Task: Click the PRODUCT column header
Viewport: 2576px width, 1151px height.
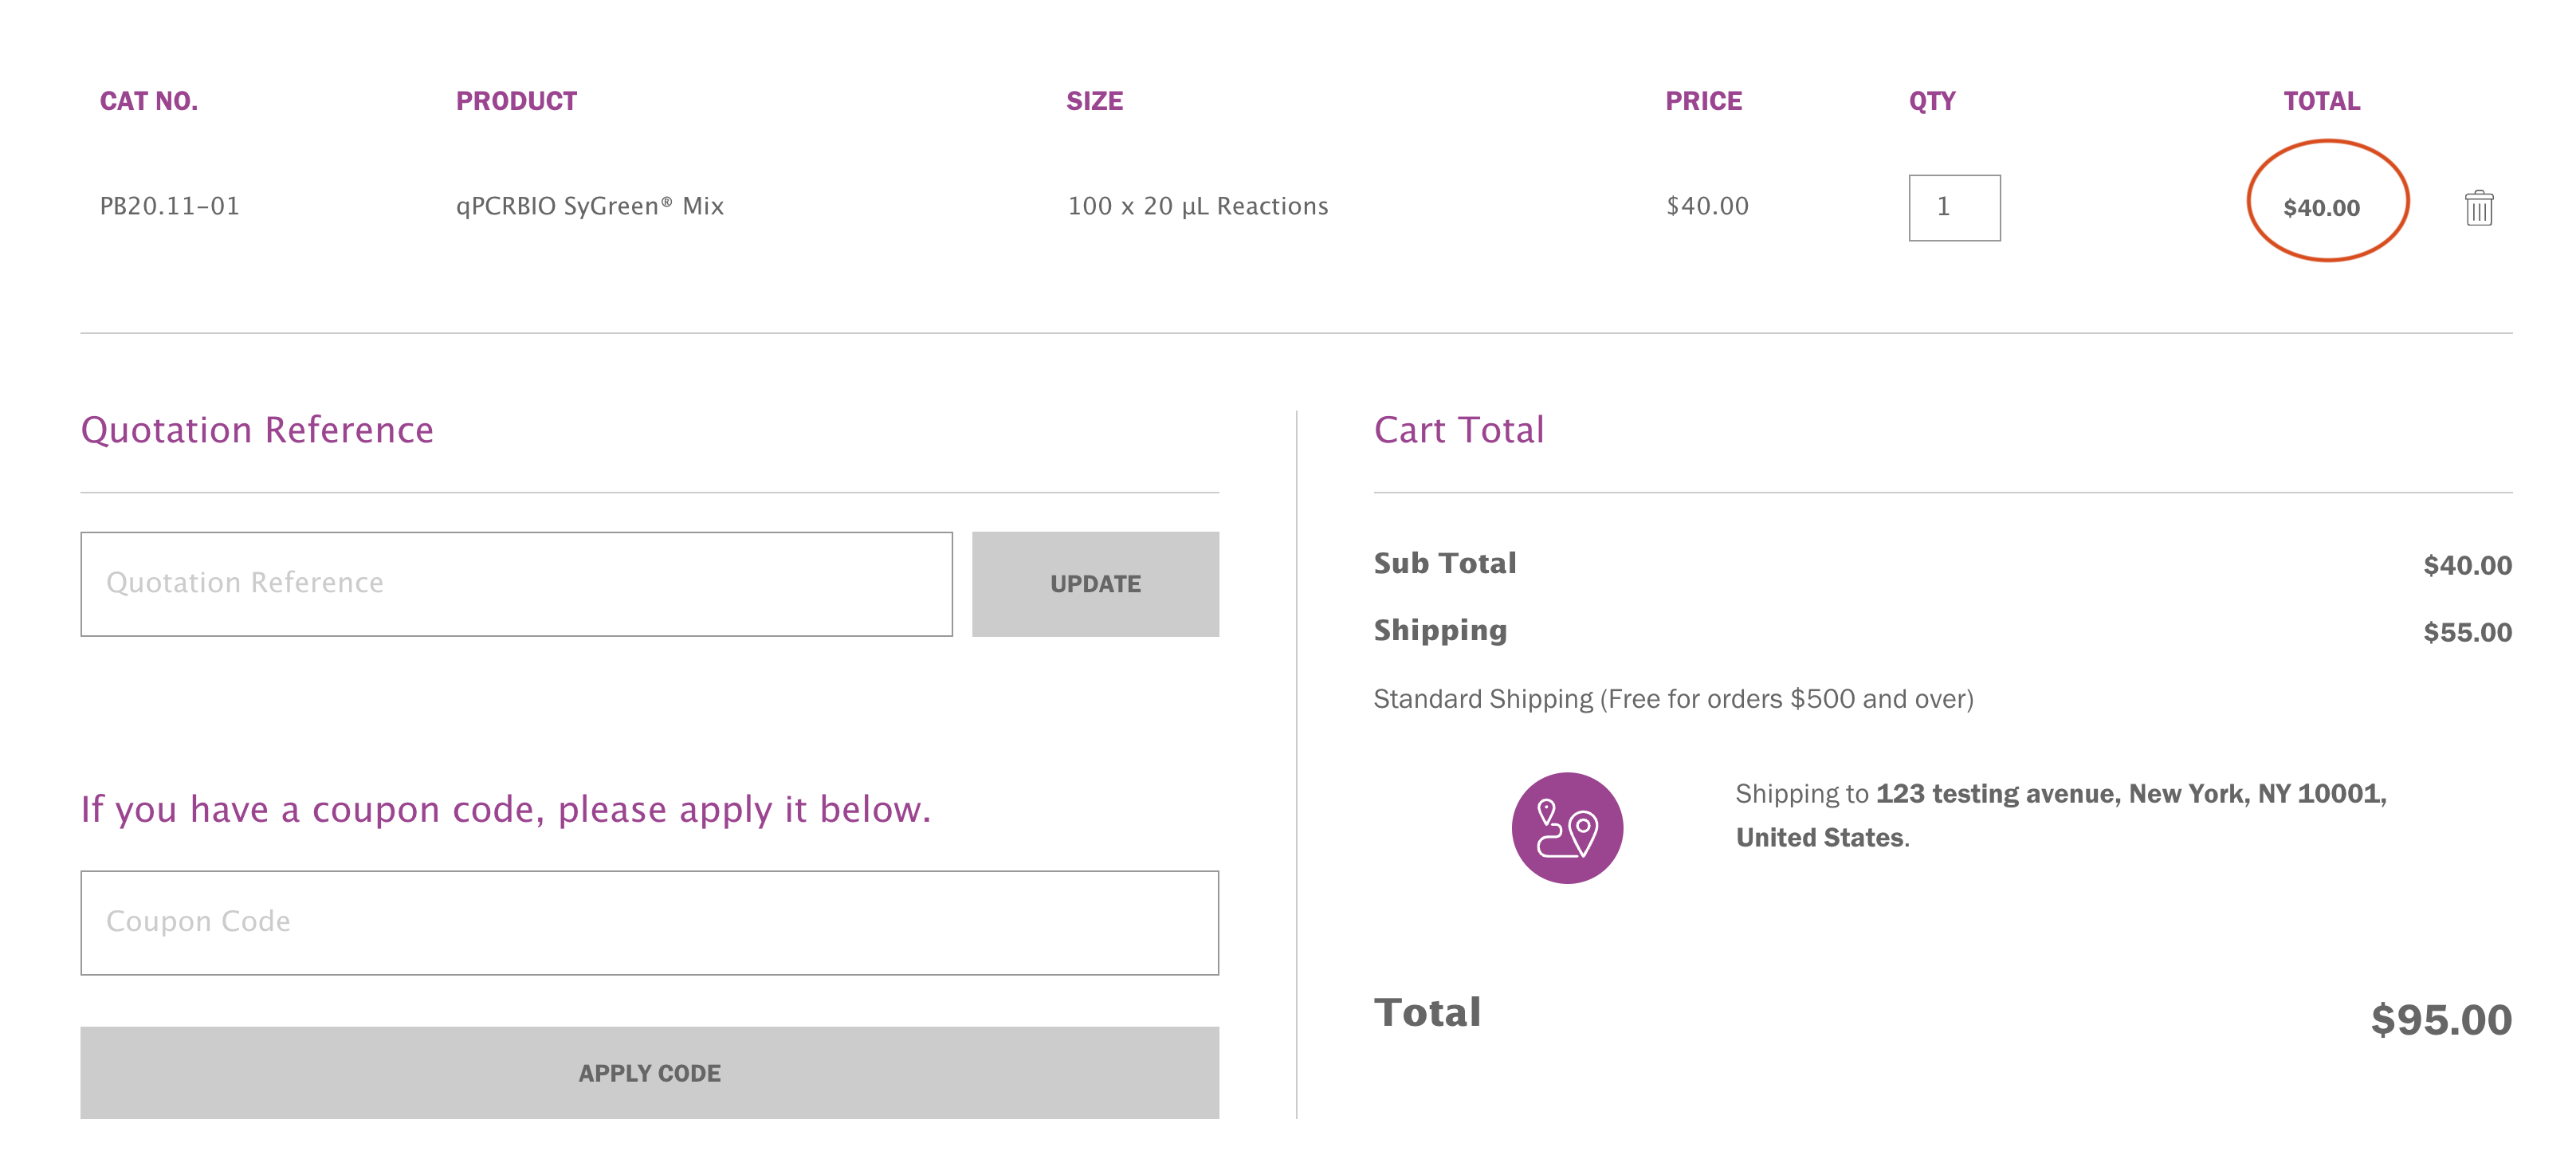Action: (x=516, y=101)
